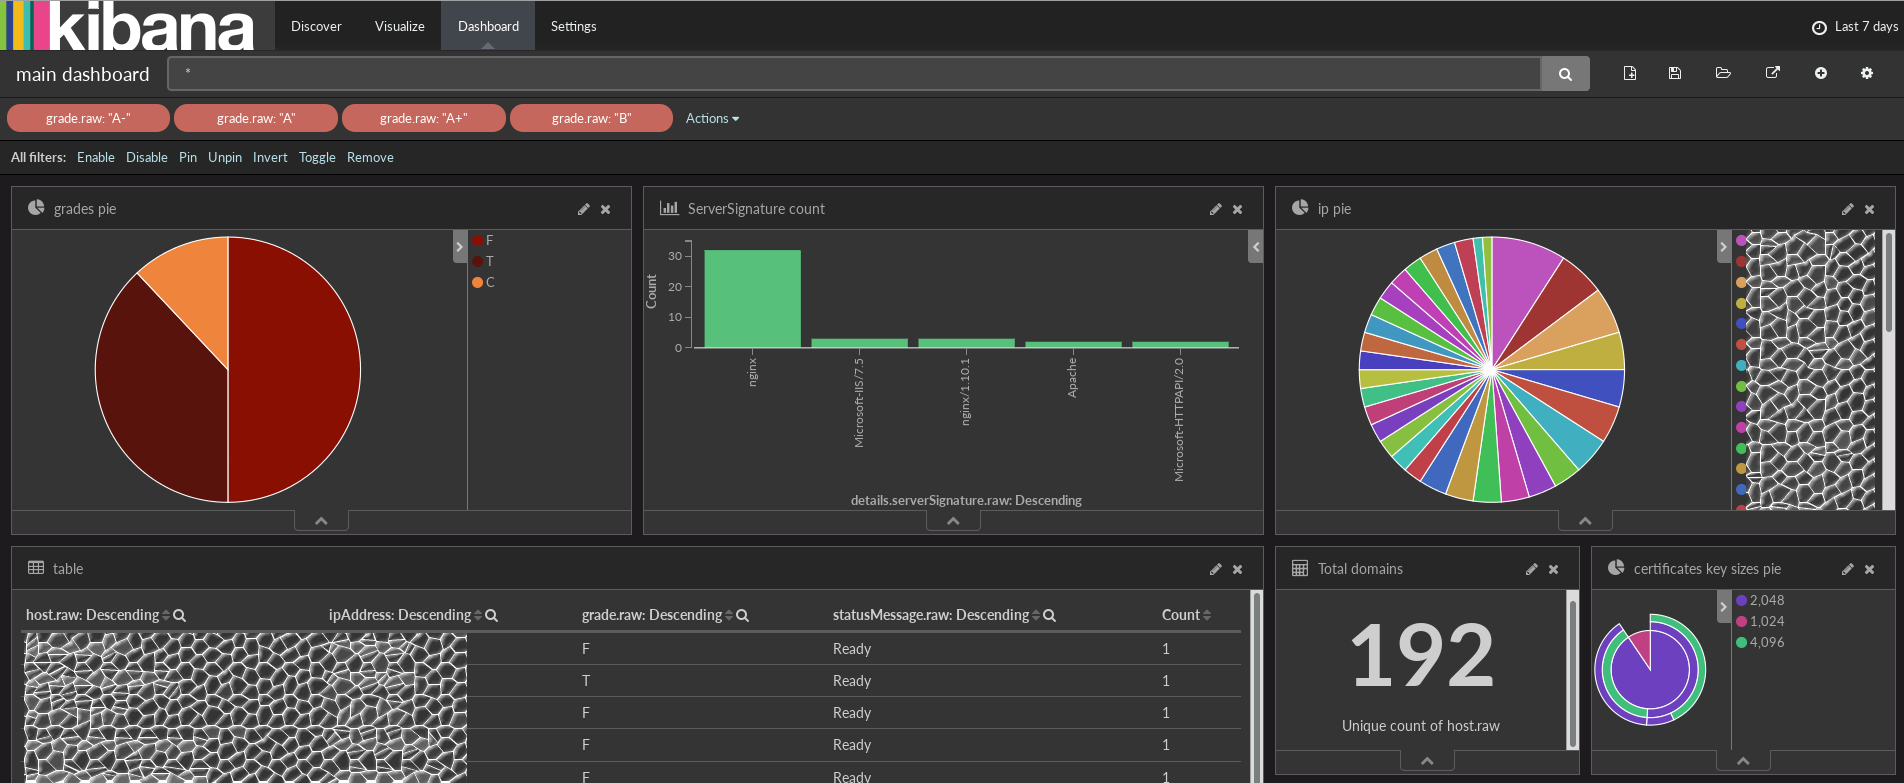Screen dimensions: 1904x783
Task: Click the search magnifier button
Action: pyautogui.click(x=1565, y=74)
